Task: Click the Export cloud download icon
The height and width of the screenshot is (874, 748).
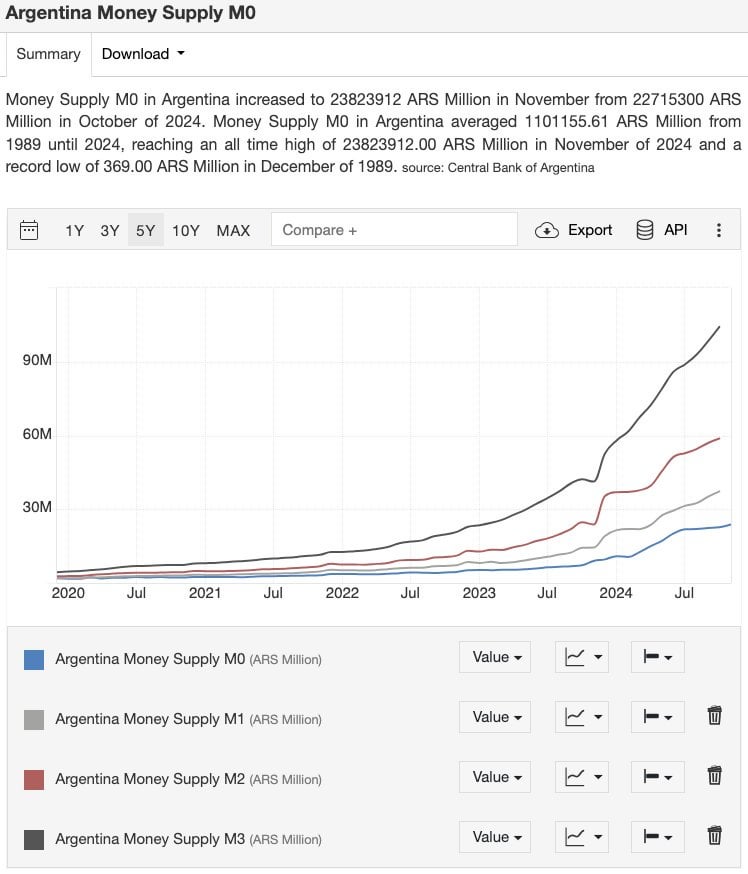Action: click(546, 230)
